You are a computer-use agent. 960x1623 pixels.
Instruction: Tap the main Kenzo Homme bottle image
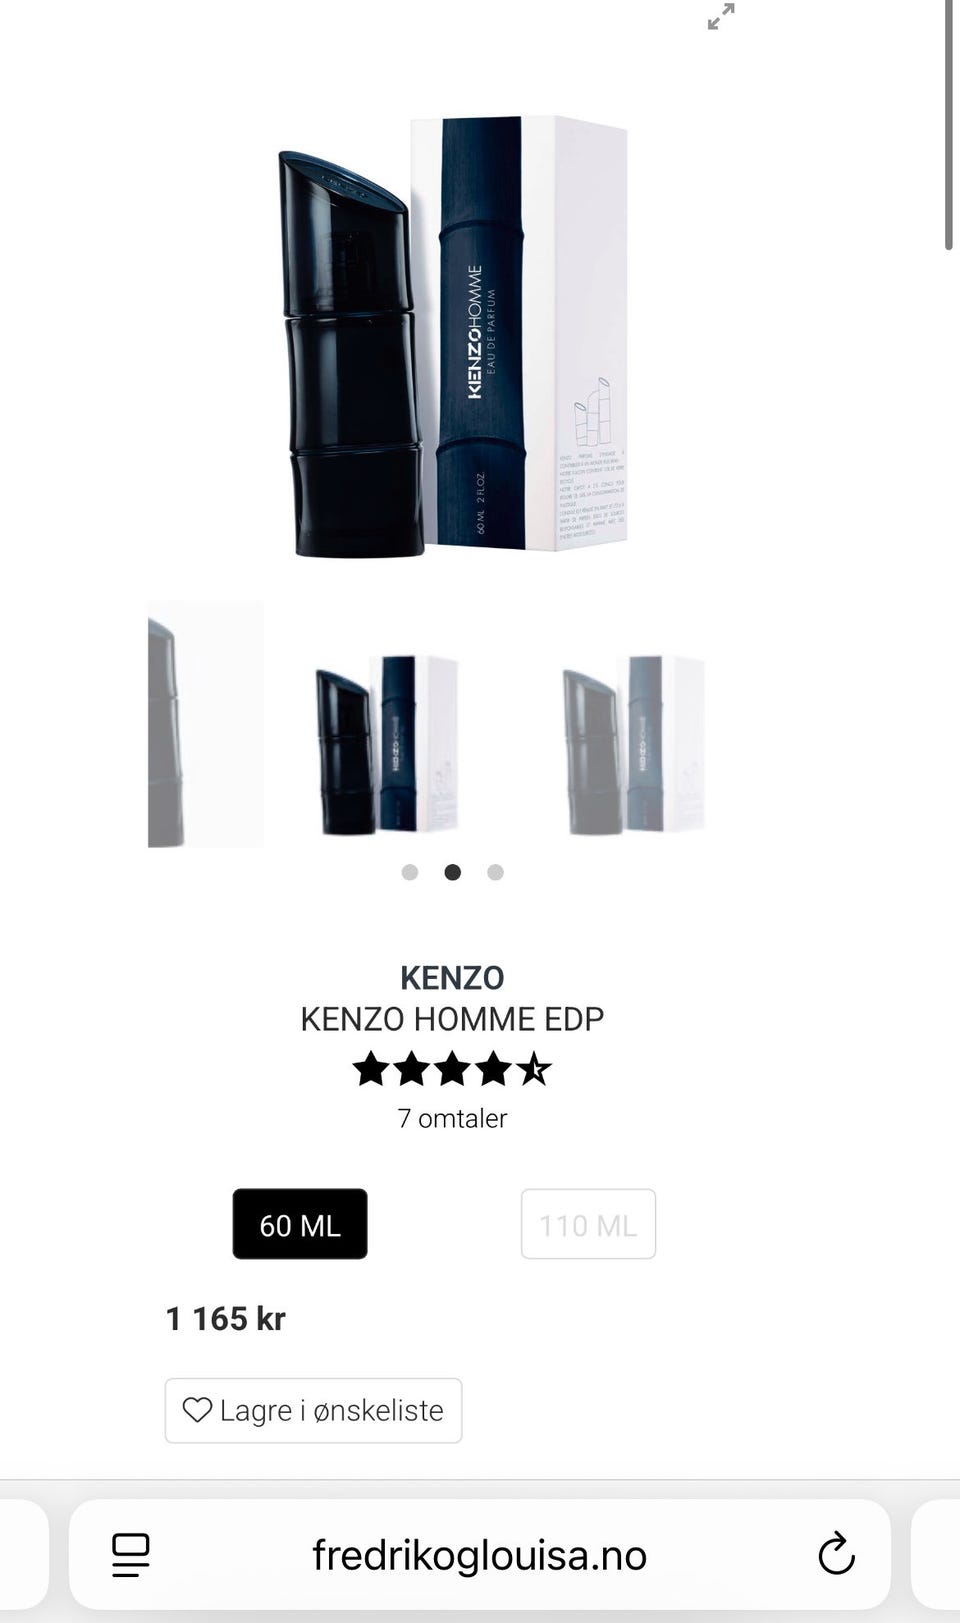pyautogui.click(x=452, y=335)
